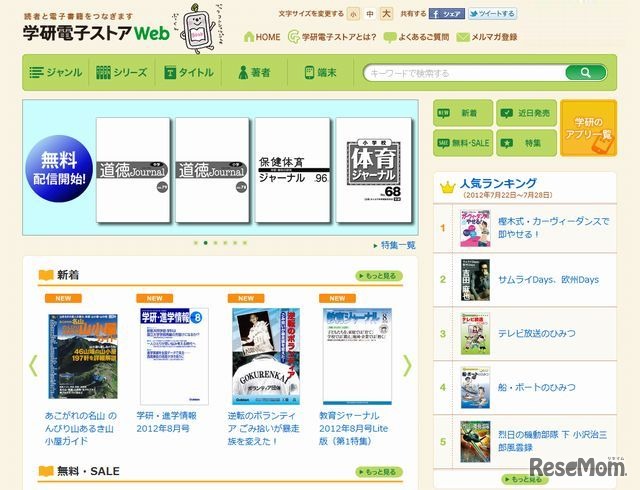The image size is (640, 490).
Task: Open 逆転のボランティア title link
Action: pos(264,428)
